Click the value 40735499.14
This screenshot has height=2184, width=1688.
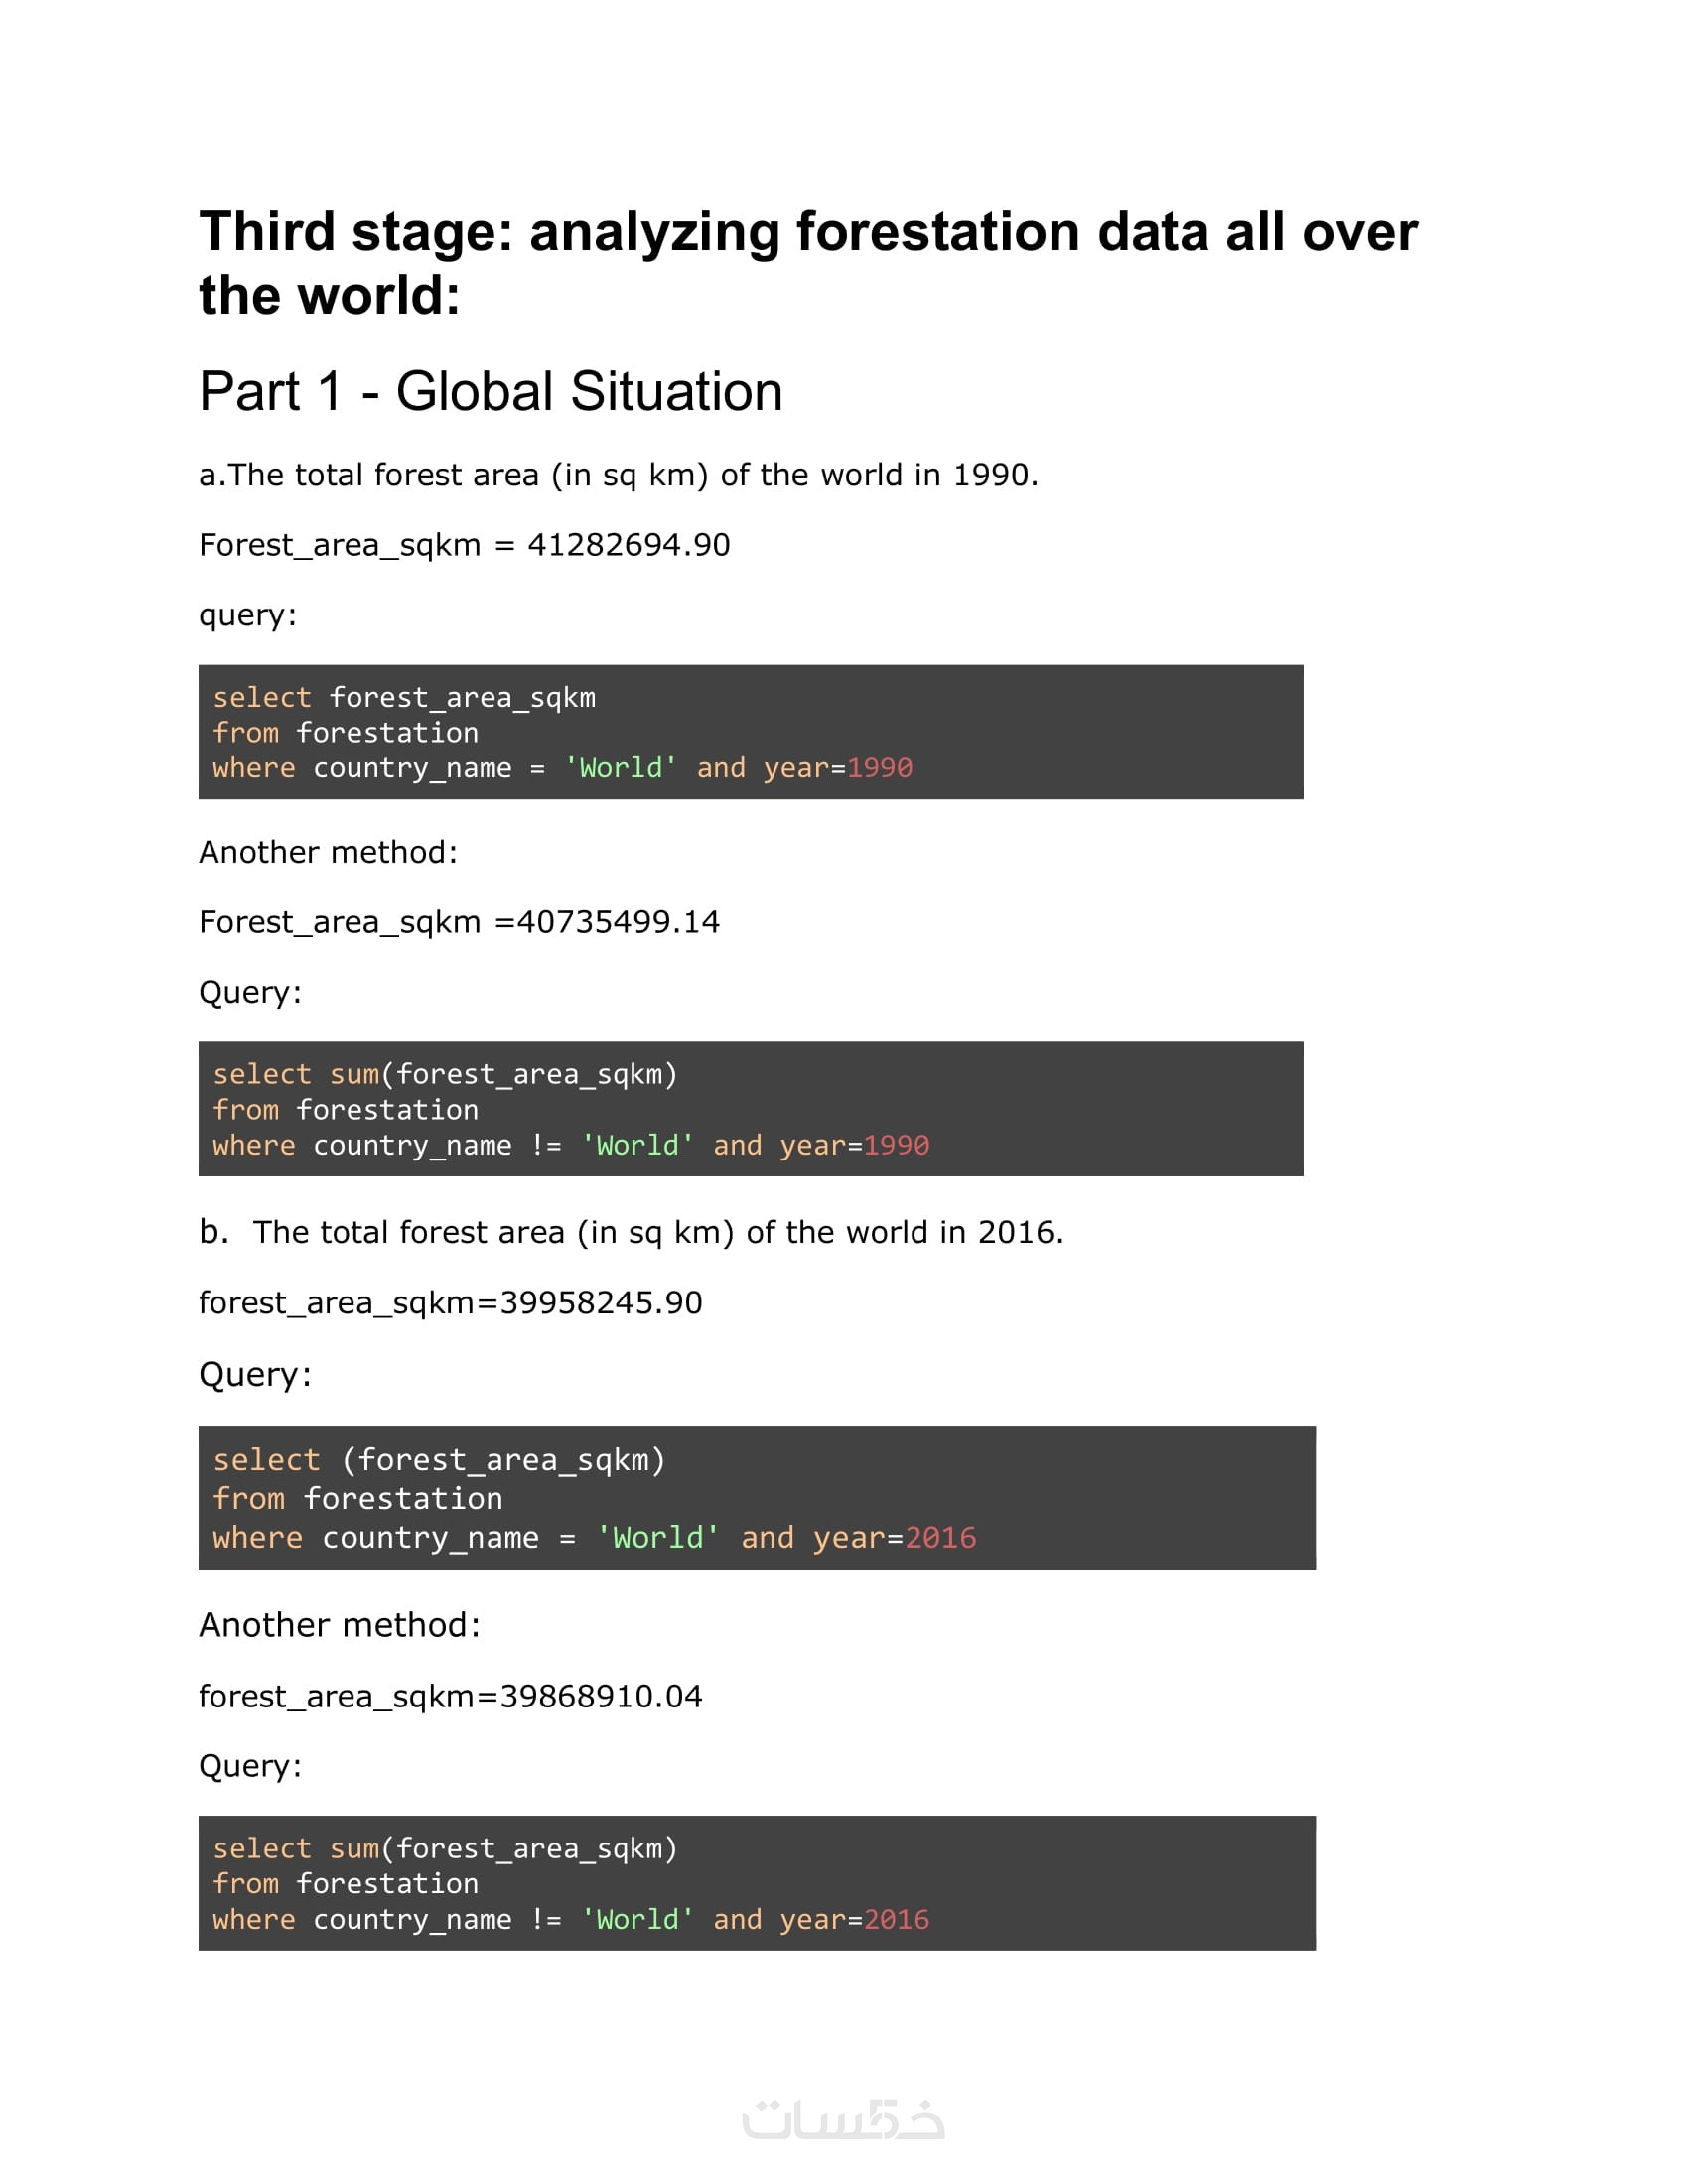coord(618,922)
